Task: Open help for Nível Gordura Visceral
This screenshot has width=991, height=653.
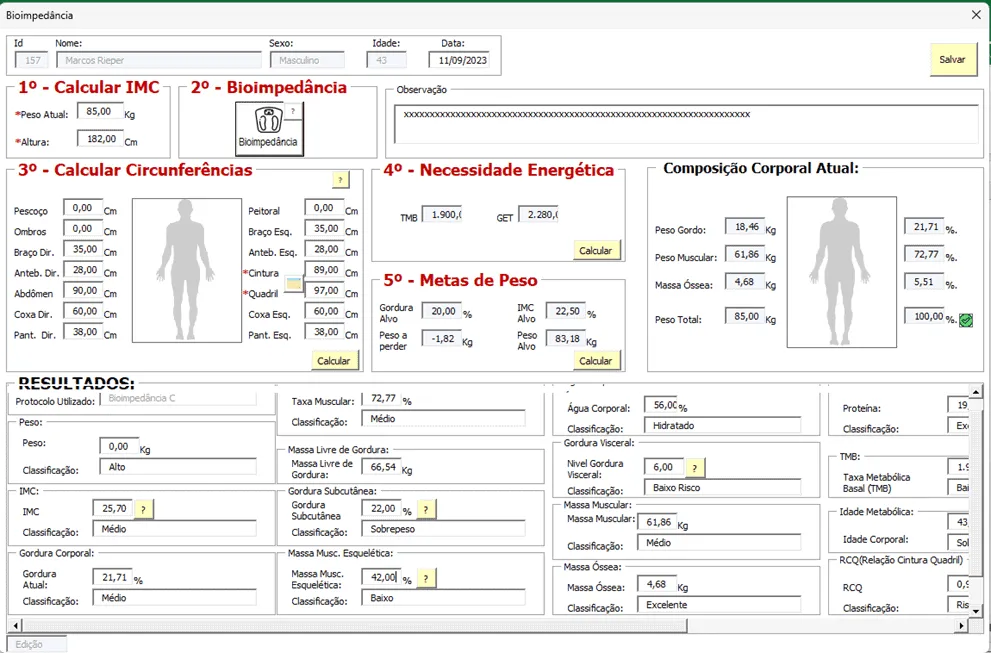Action: (695, 468)
